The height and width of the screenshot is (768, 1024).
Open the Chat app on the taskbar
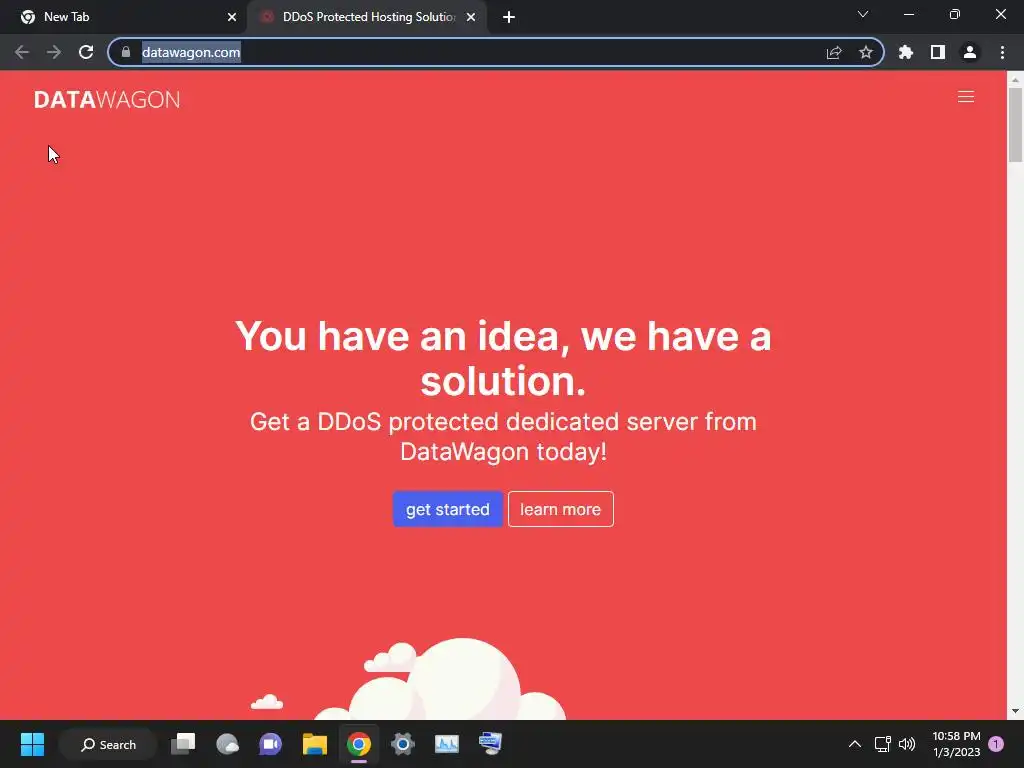pos(270,744)
